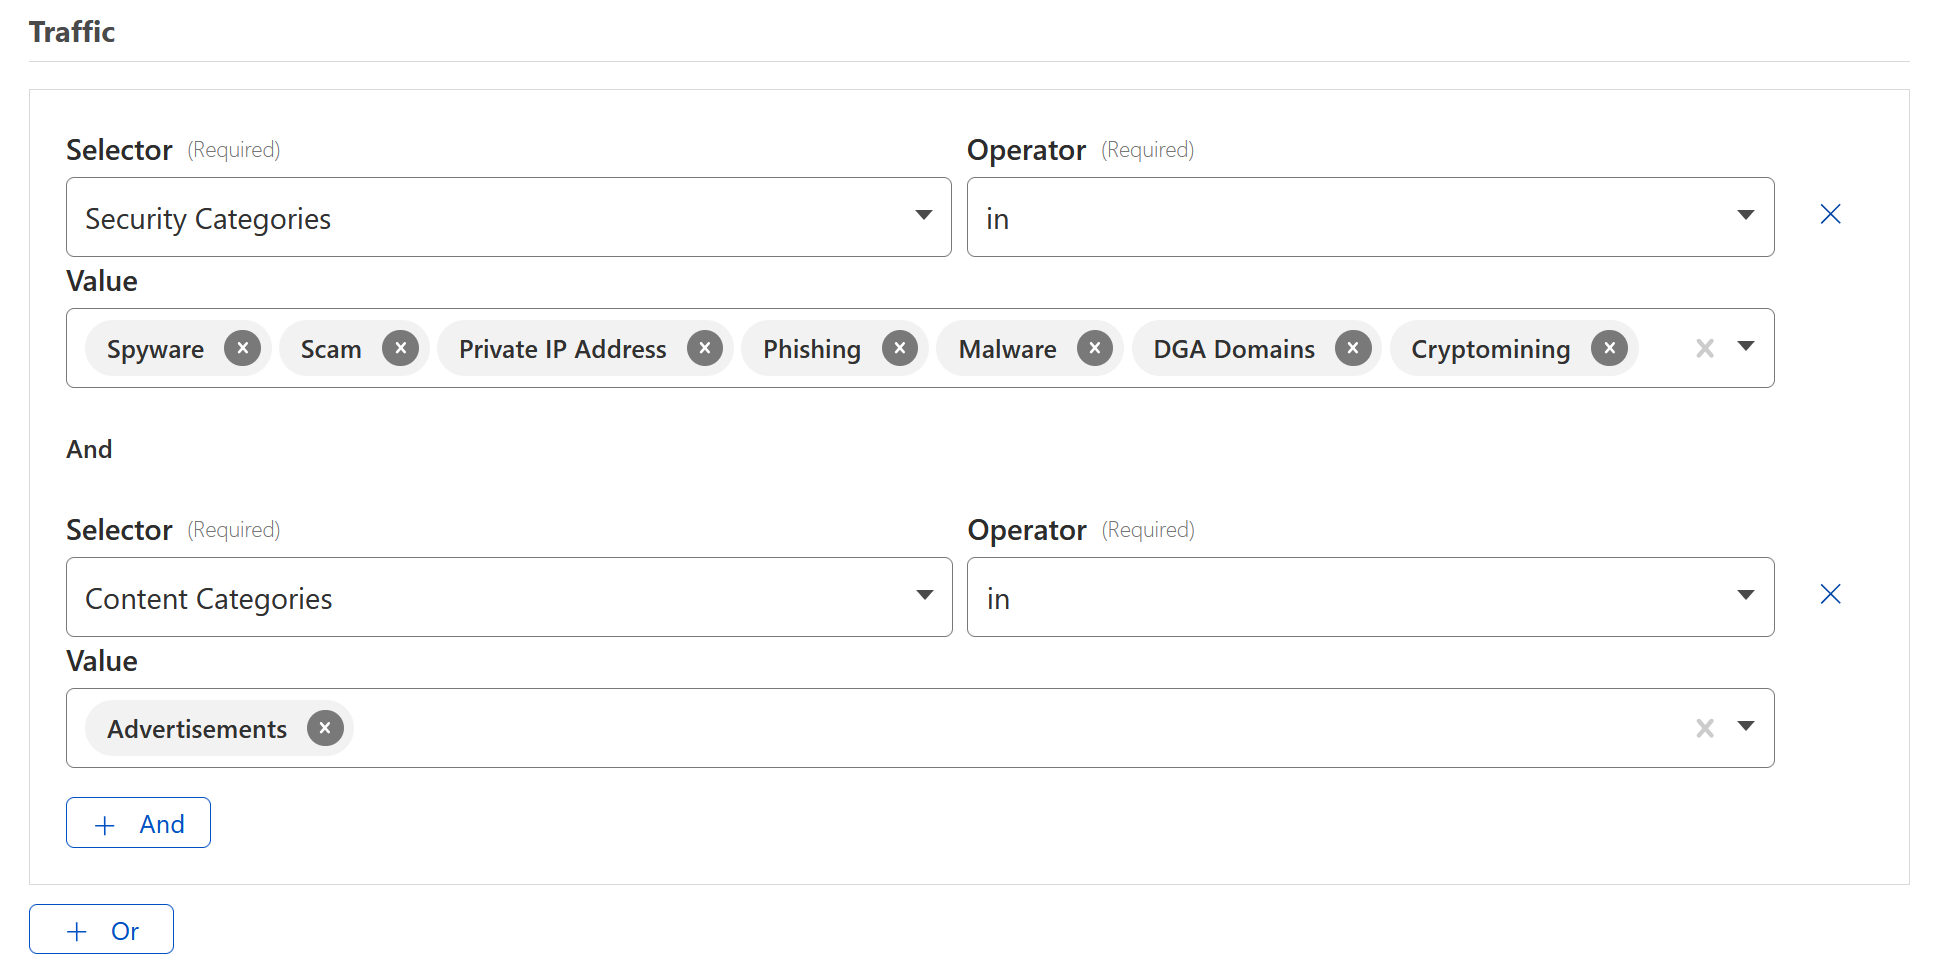Remove the Spyware tag

tap(242, 348)
